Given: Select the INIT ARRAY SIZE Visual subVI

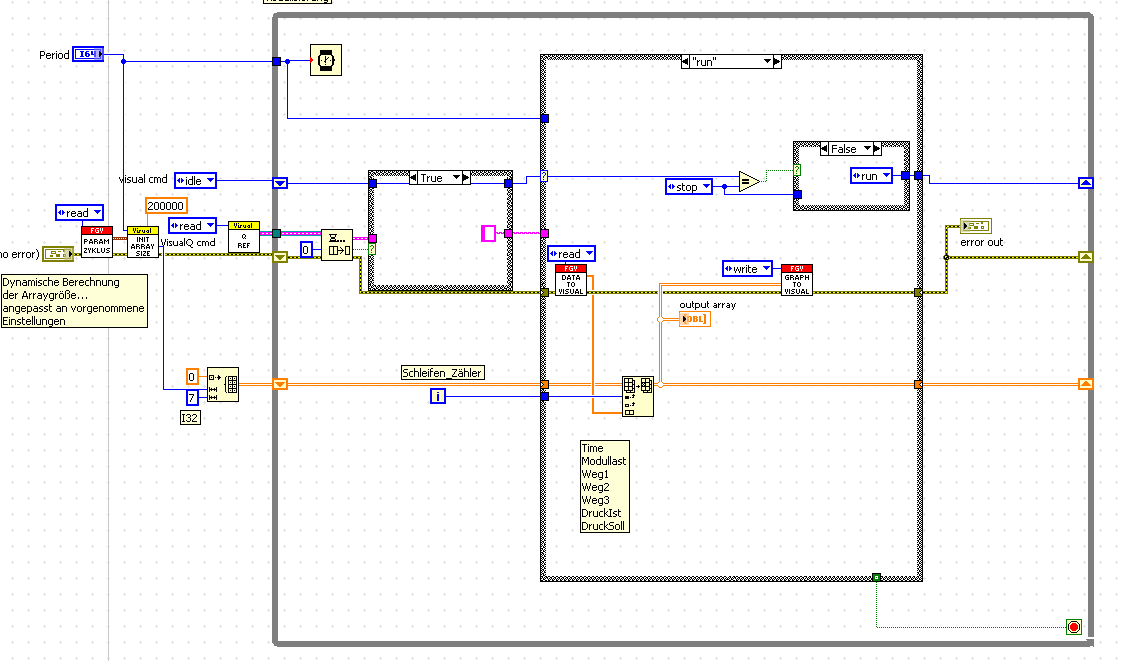Looking at the screenshot, I should pyautogui.click(x=143, y=241).
